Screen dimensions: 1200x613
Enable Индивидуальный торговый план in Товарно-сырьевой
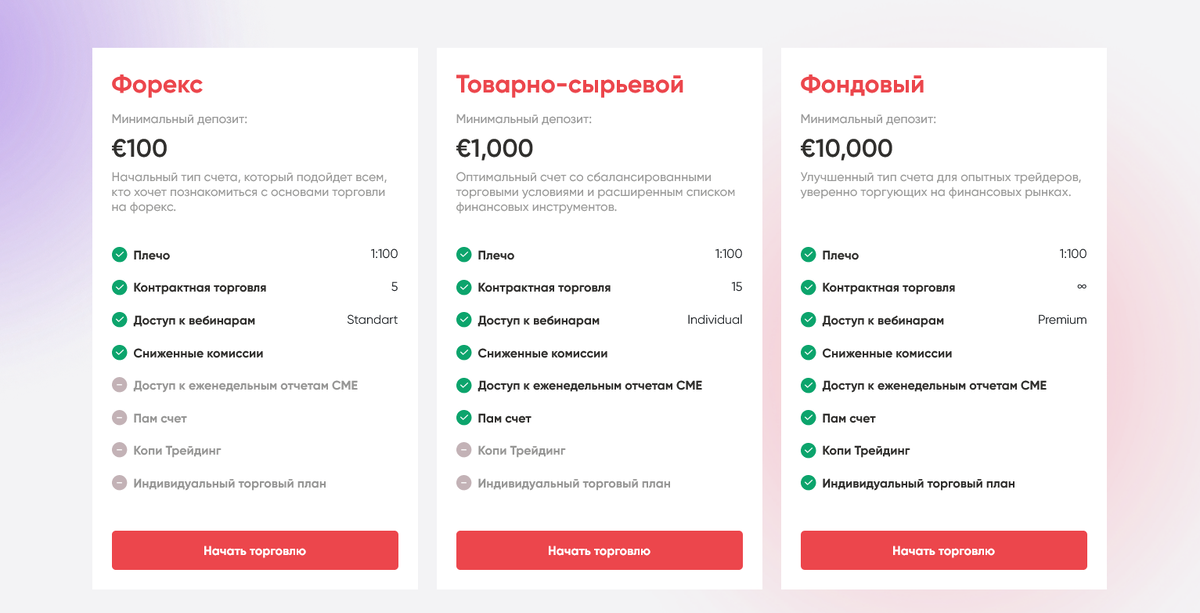pyautogui.click(x=463, y=483)
